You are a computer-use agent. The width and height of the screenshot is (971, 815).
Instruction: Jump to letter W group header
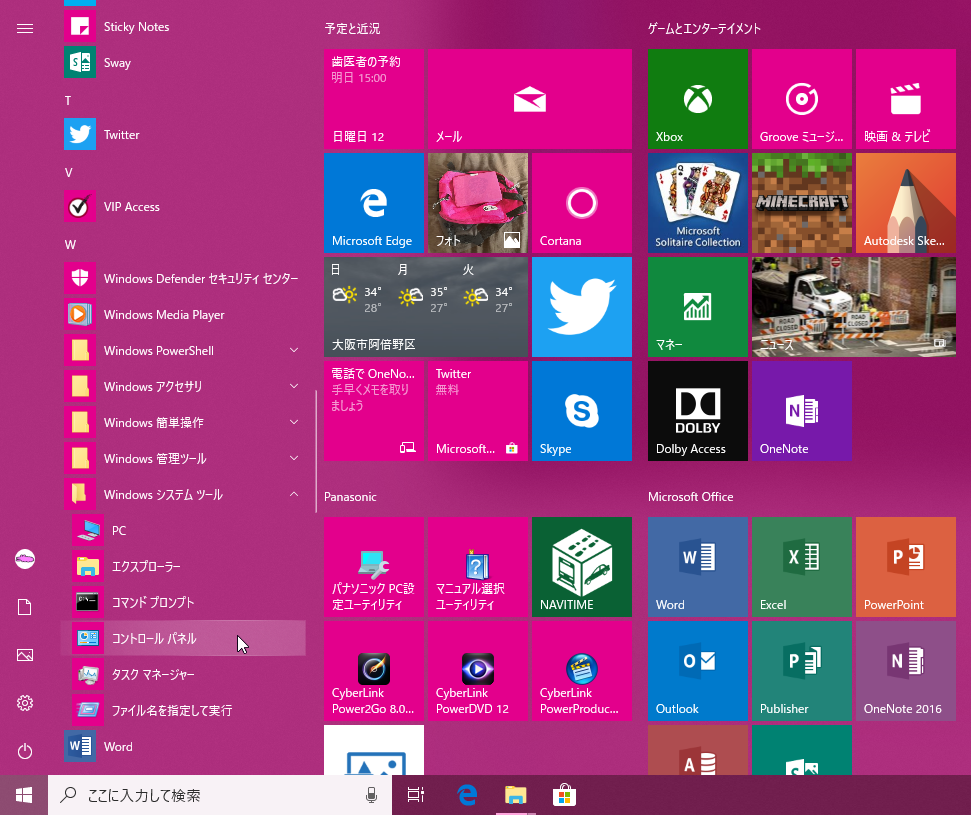point(70,245)
